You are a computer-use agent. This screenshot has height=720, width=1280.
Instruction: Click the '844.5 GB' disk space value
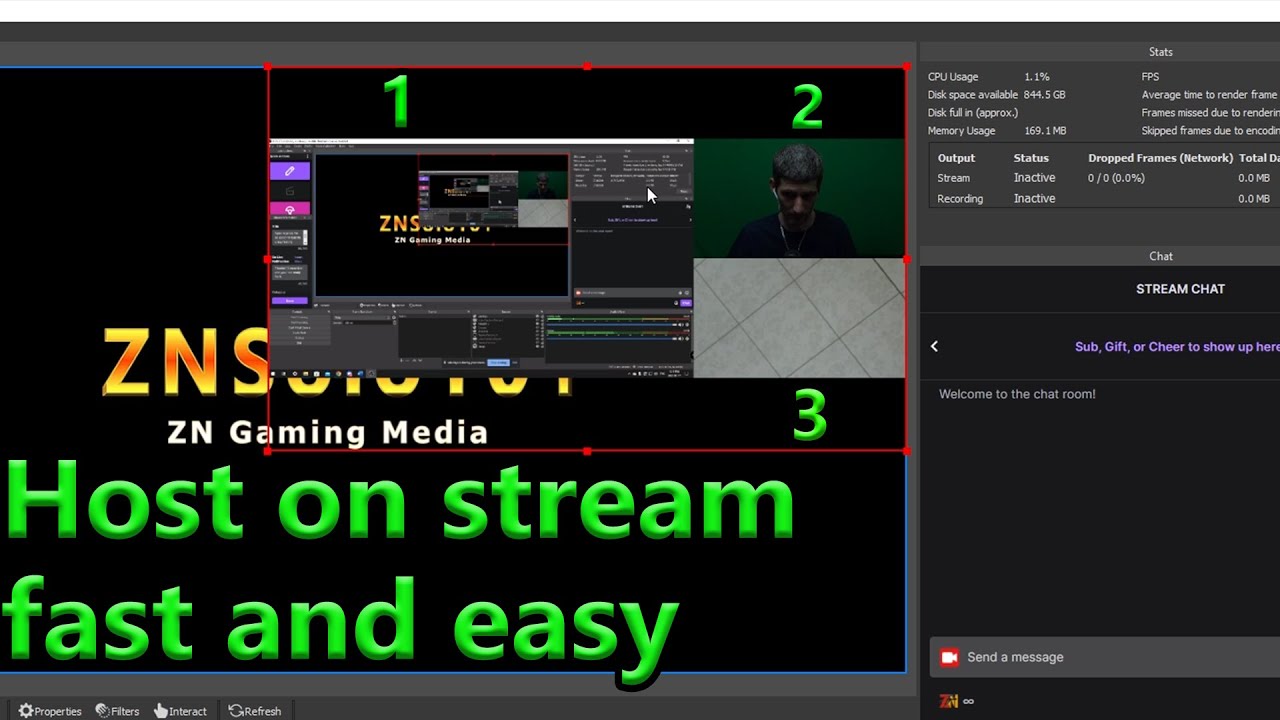[1045, 95]
